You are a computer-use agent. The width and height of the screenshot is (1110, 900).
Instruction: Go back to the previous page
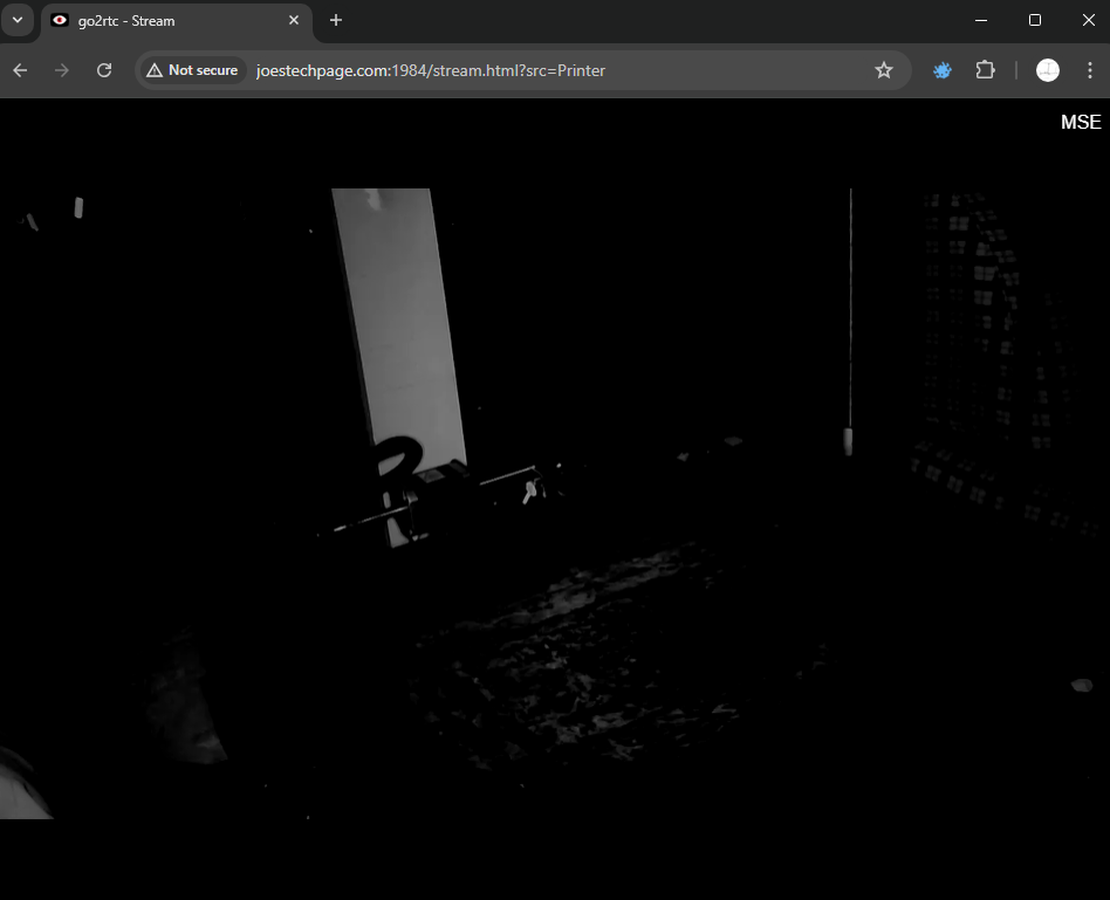tap(20, 70)
